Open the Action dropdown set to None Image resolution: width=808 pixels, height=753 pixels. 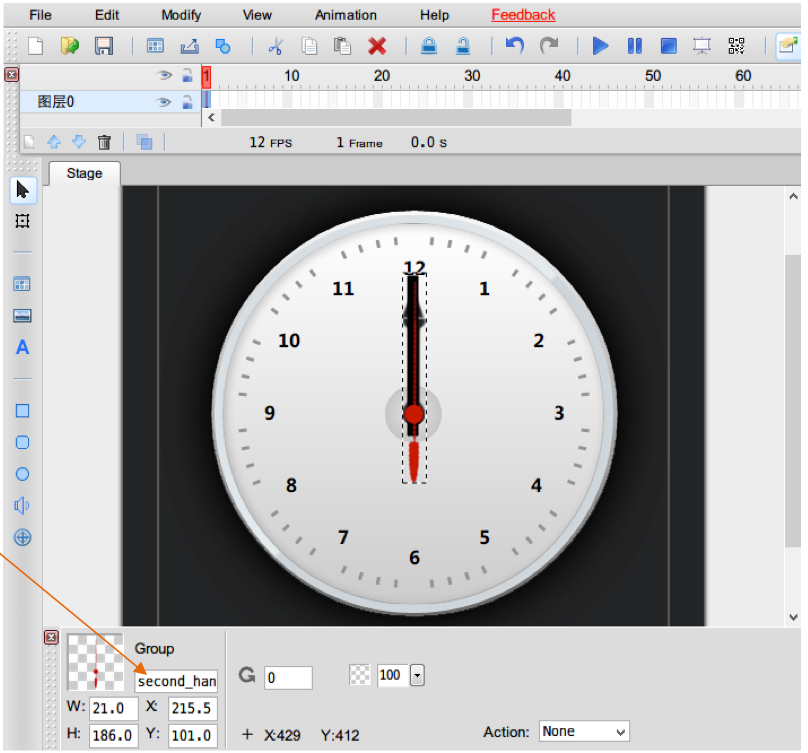[x=584, y=732]
